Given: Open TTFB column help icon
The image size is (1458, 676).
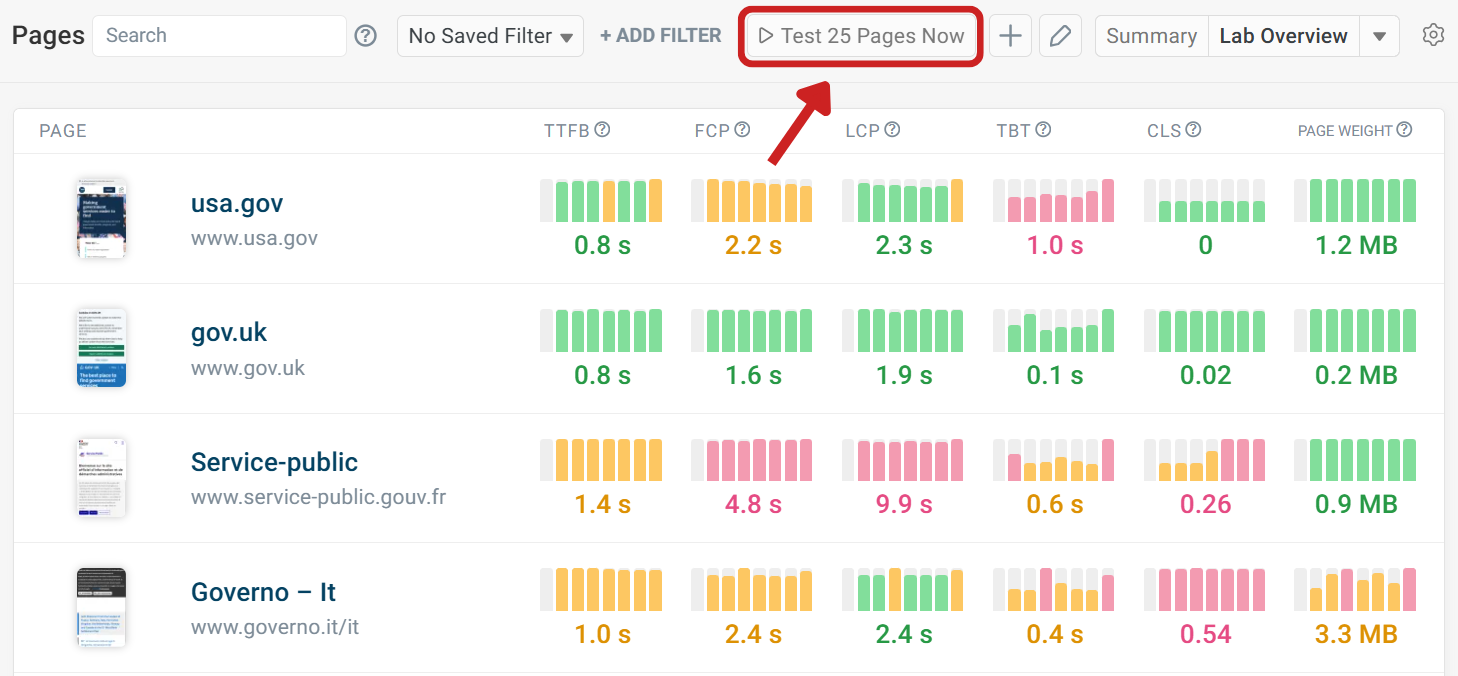Looking at the screenshot, I should 602,130.
